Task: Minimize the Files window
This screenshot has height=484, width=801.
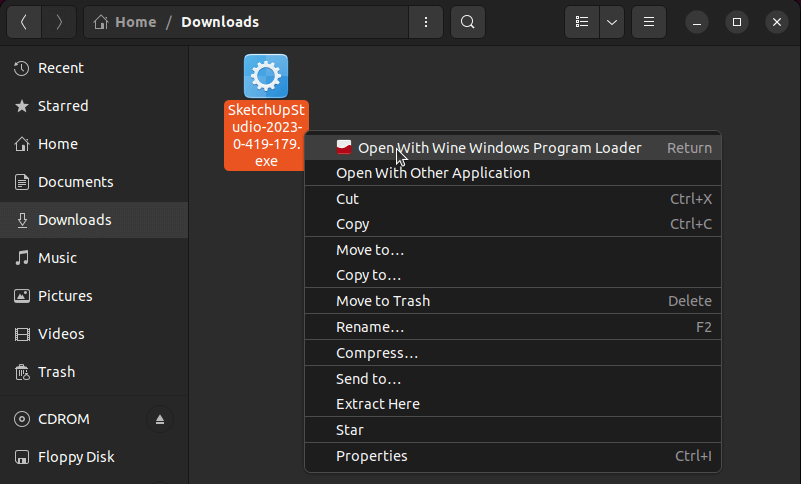Action: pyautogui.click(x=697, y=22)
